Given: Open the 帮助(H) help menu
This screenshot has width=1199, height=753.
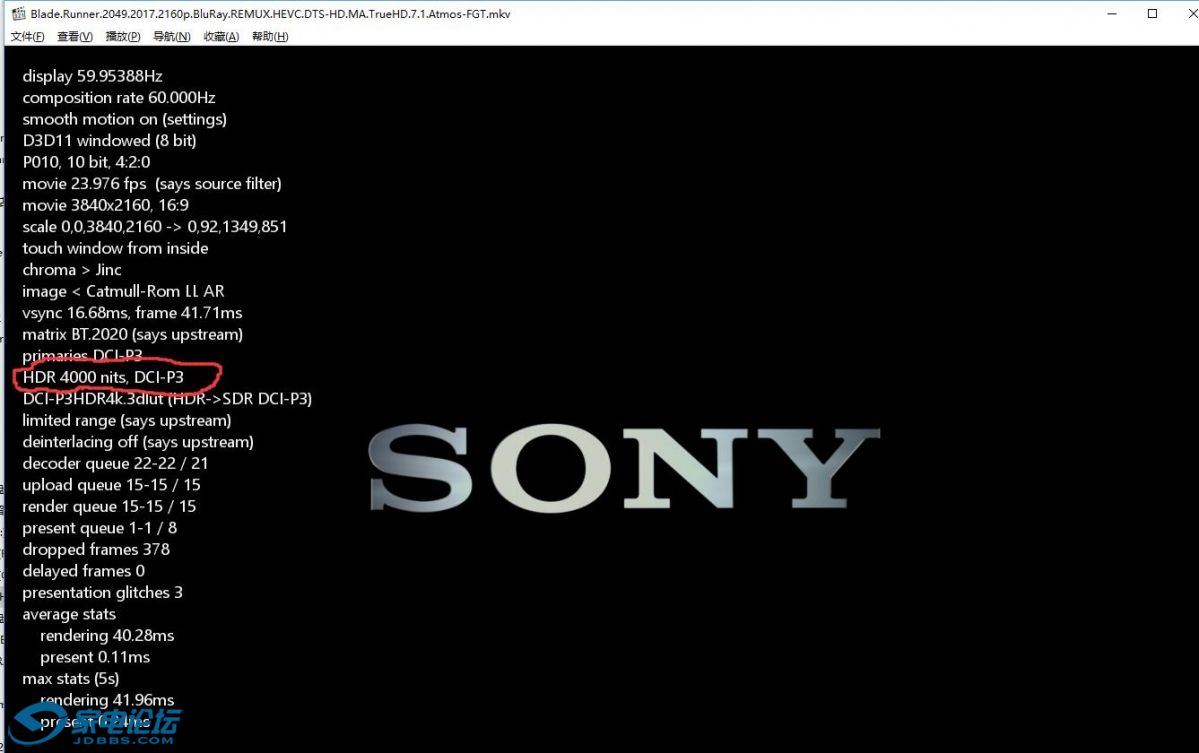Looking at the screenshot, I should pyautogui.click(x=270, y=37).
